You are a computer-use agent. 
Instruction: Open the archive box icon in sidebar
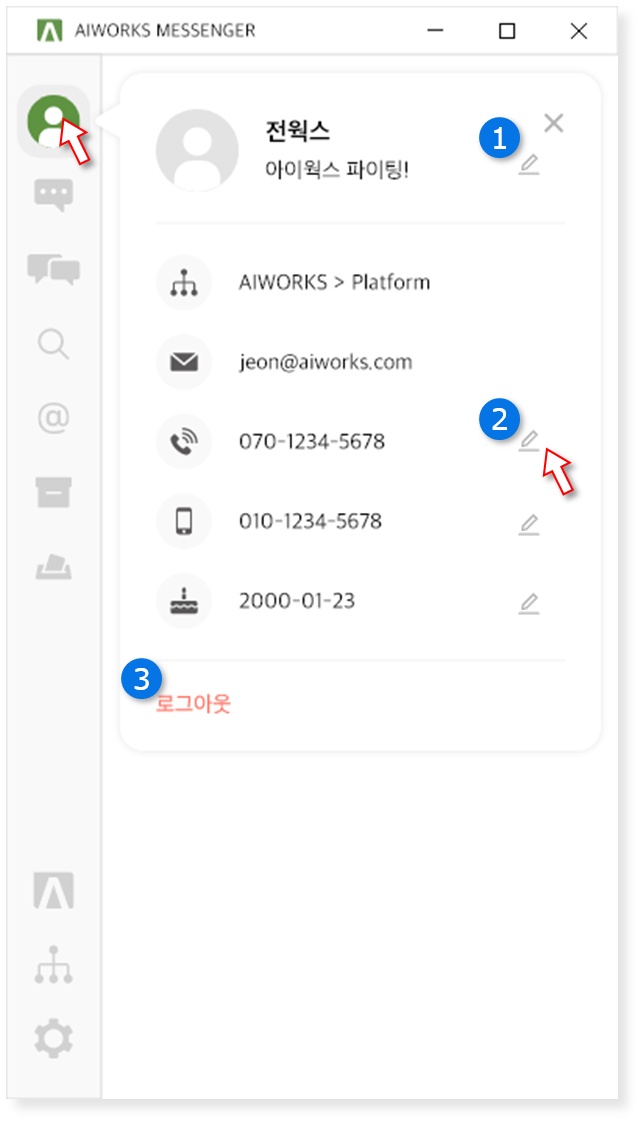click(x=54, y=493)
